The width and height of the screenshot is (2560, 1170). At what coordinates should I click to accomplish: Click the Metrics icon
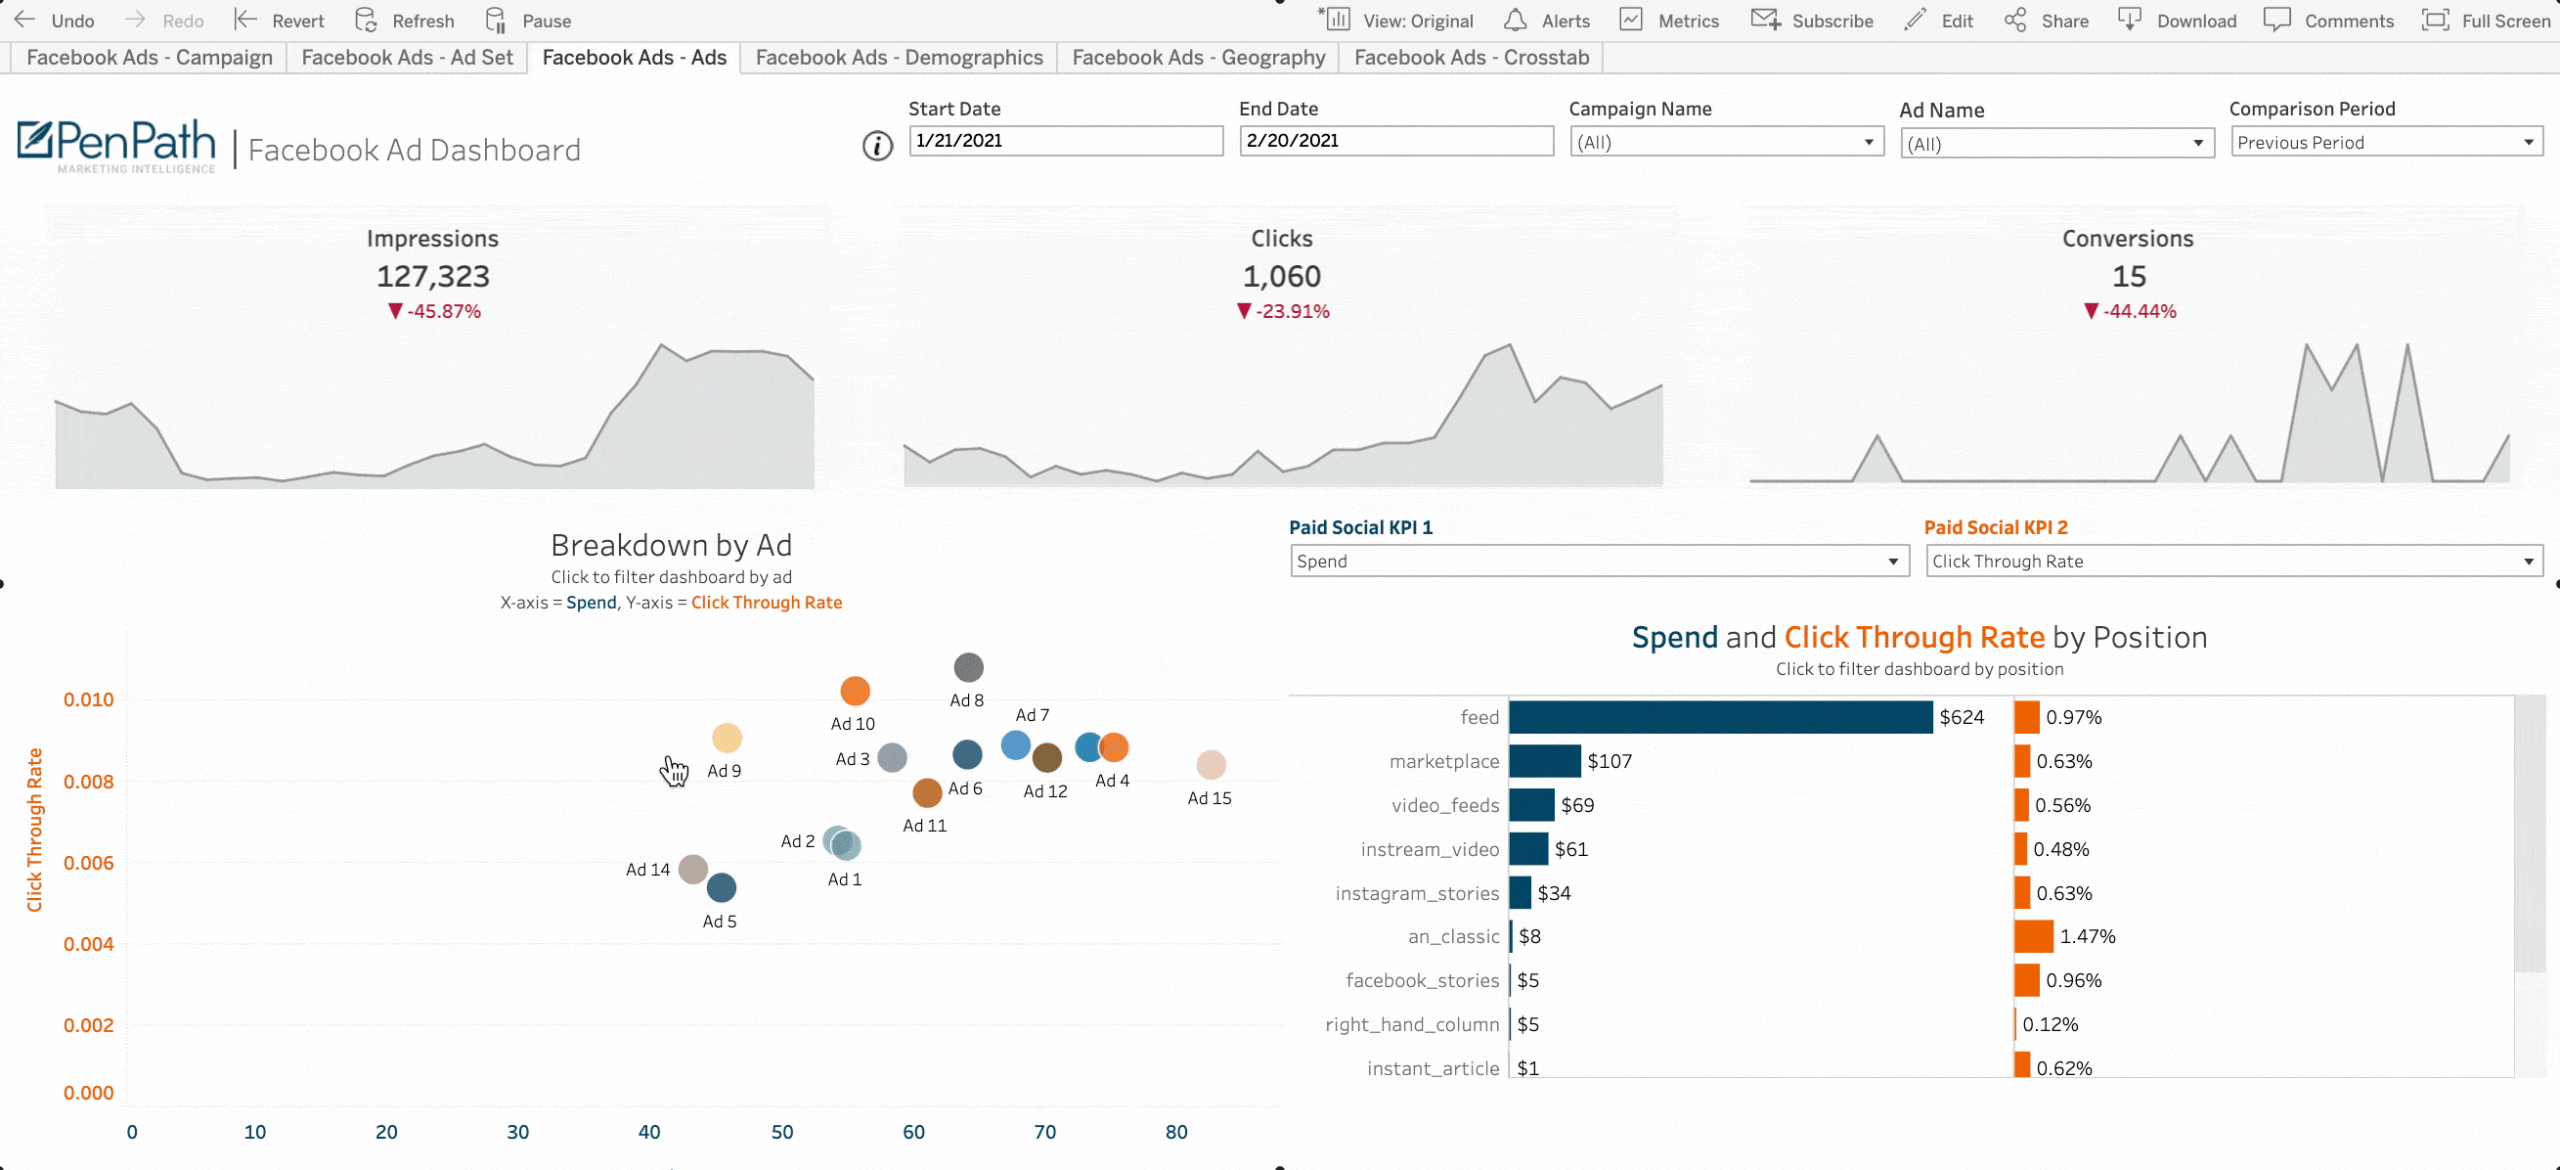[x=1631, y=19]
